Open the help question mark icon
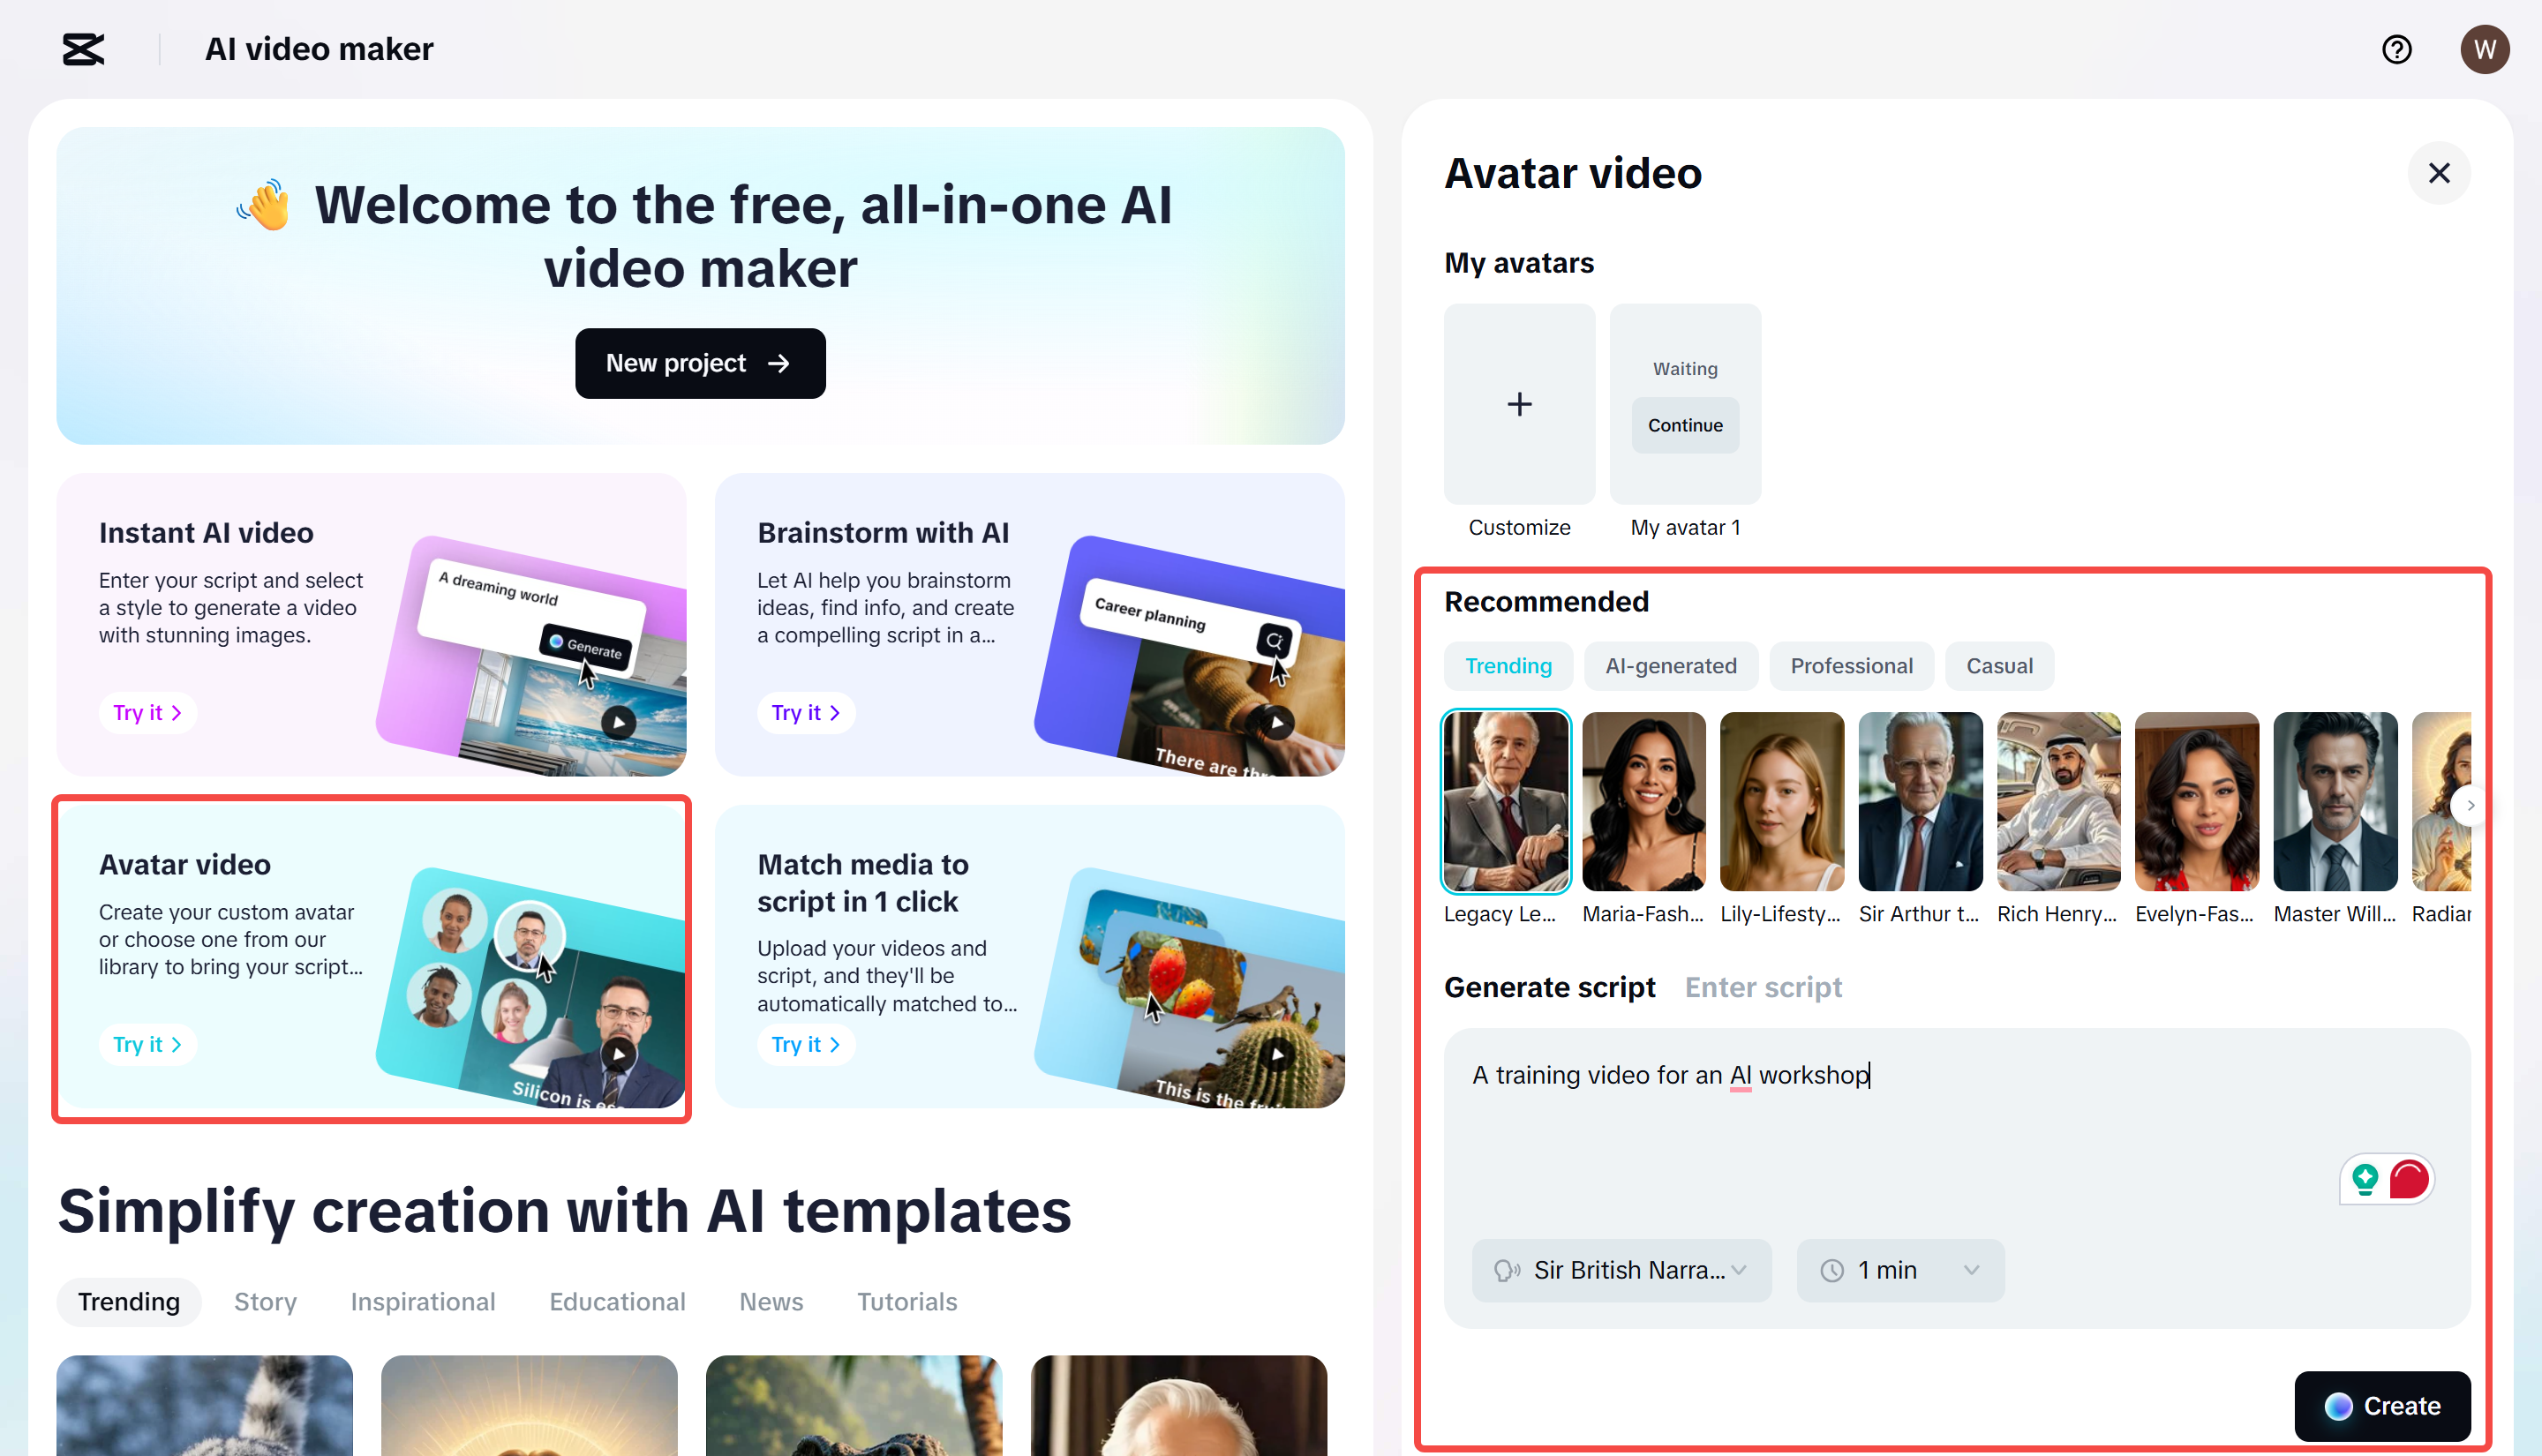 coord(2397,49)
